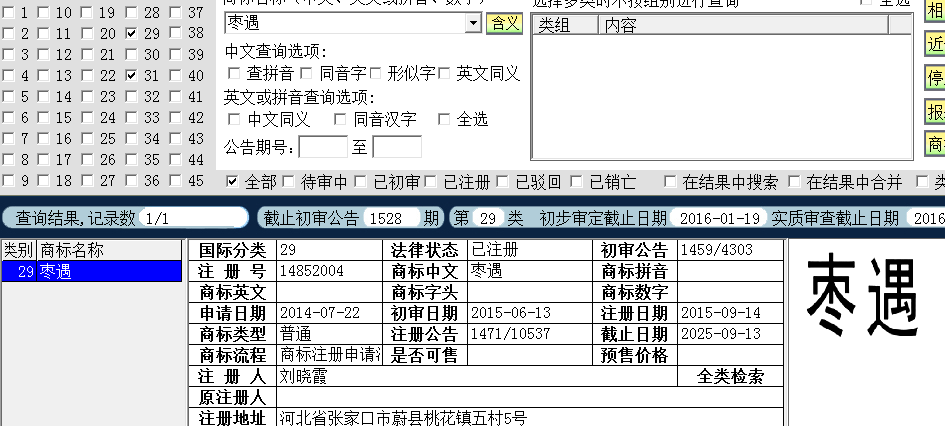The height and width of the screenshot is (426, 945).
Task: Enable the 形似字 checkbox
Action: (x=376, y=73)
